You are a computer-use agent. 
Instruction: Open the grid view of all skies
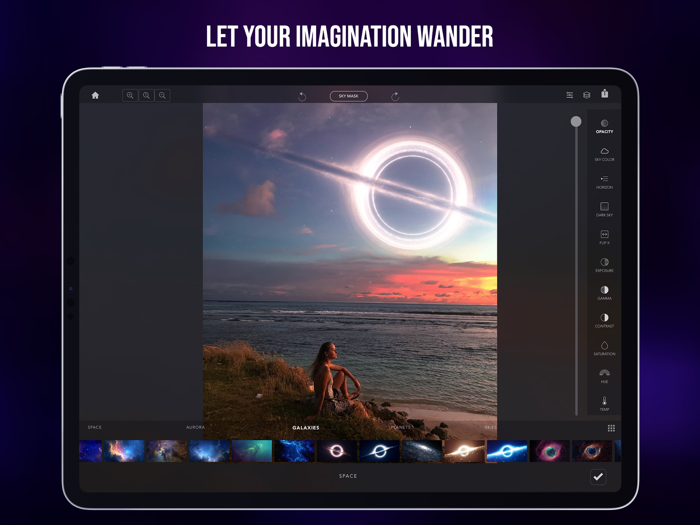tap(611, 428)
